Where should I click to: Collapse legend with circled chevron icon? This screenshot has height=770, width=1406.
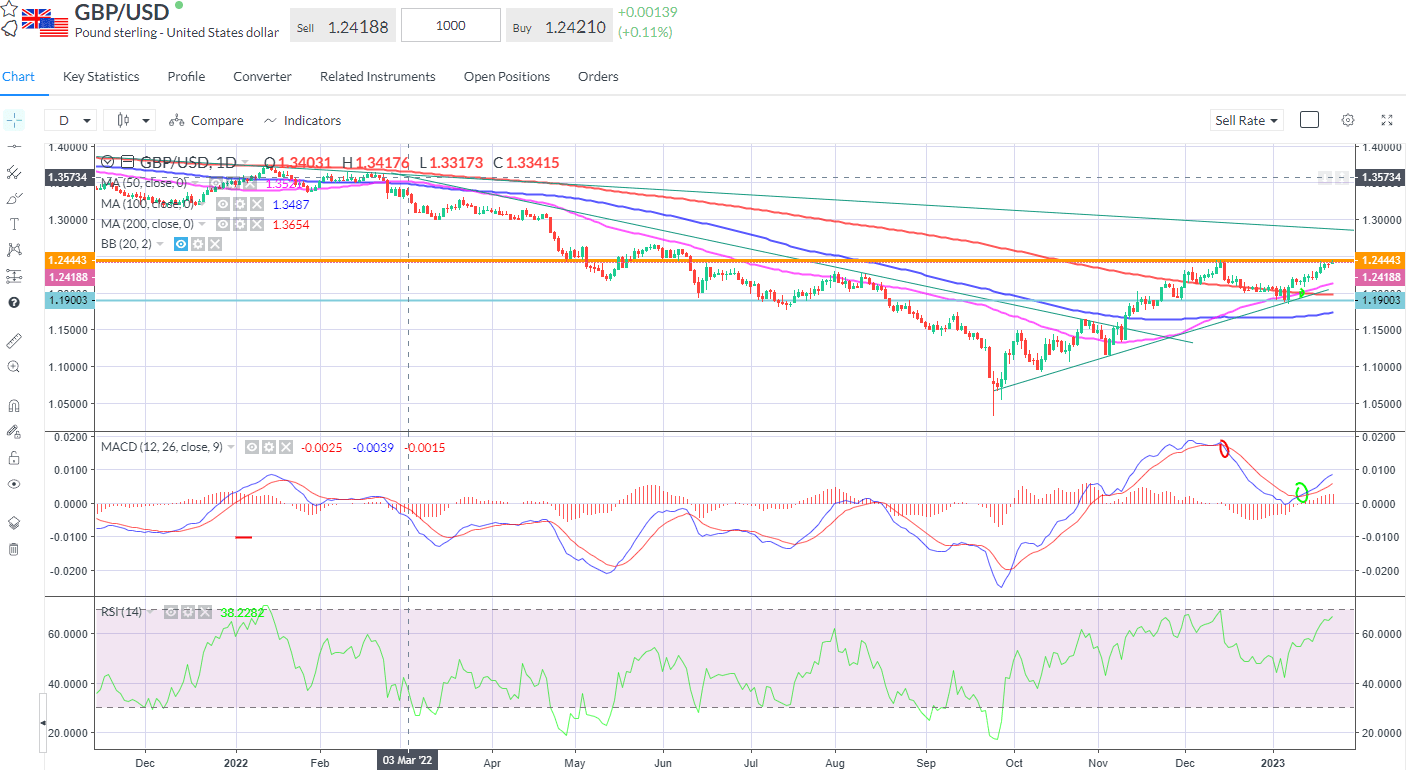107,161
